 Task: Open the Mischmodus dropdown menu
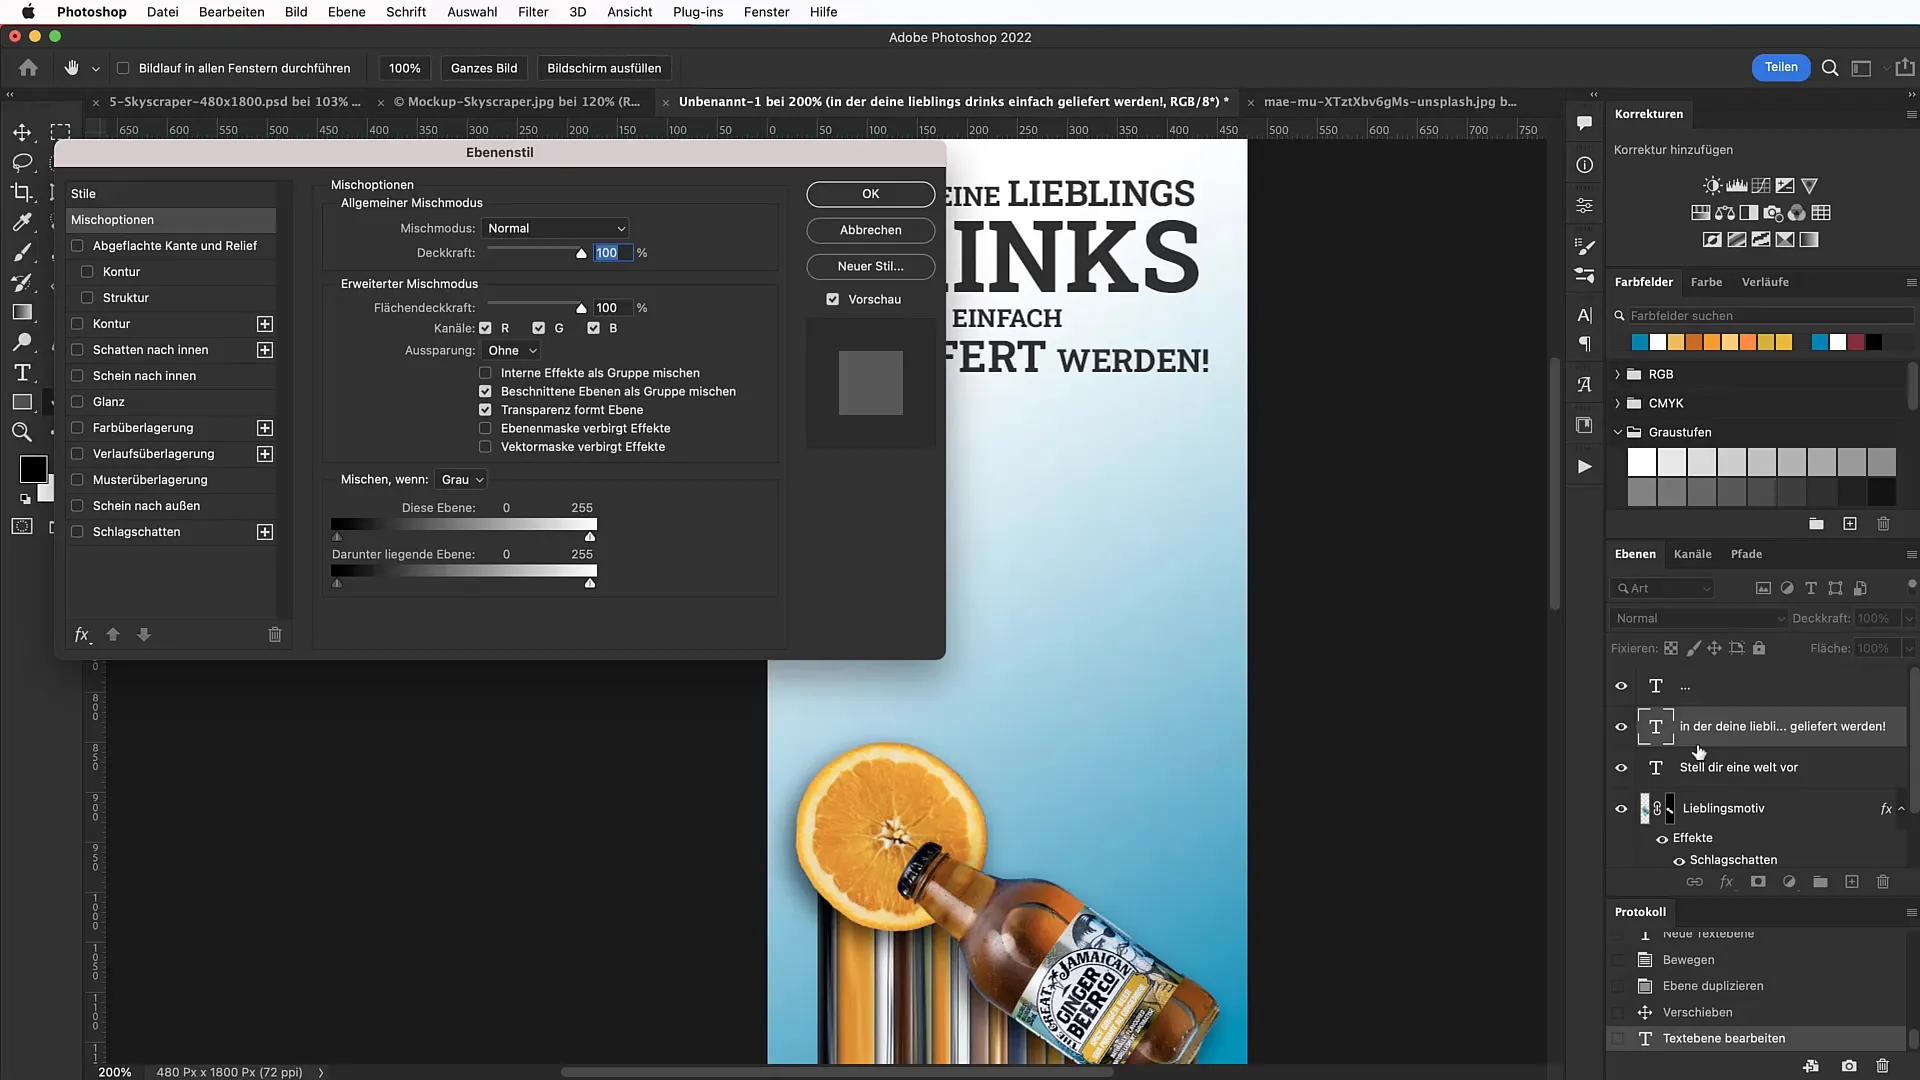pos(554,227)
